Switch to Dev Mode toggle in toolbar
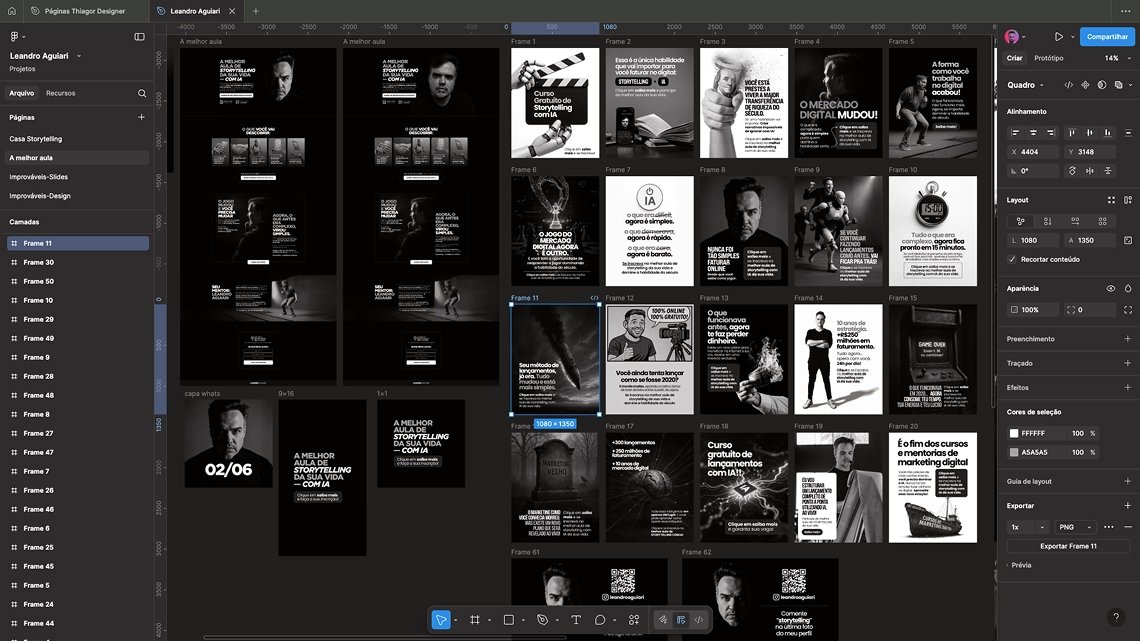 click(699, 620)
